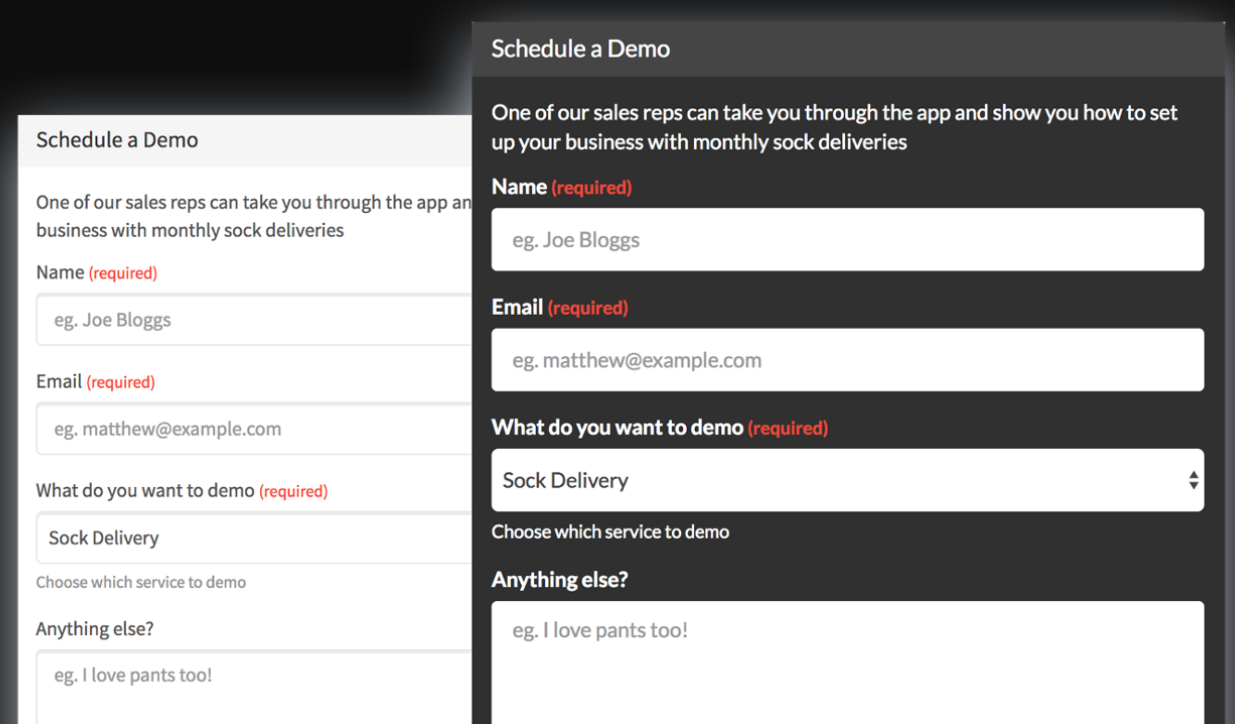Click the Email label in light form
The width and height of the screenshot is (1235, 724).
coord(59,381)
